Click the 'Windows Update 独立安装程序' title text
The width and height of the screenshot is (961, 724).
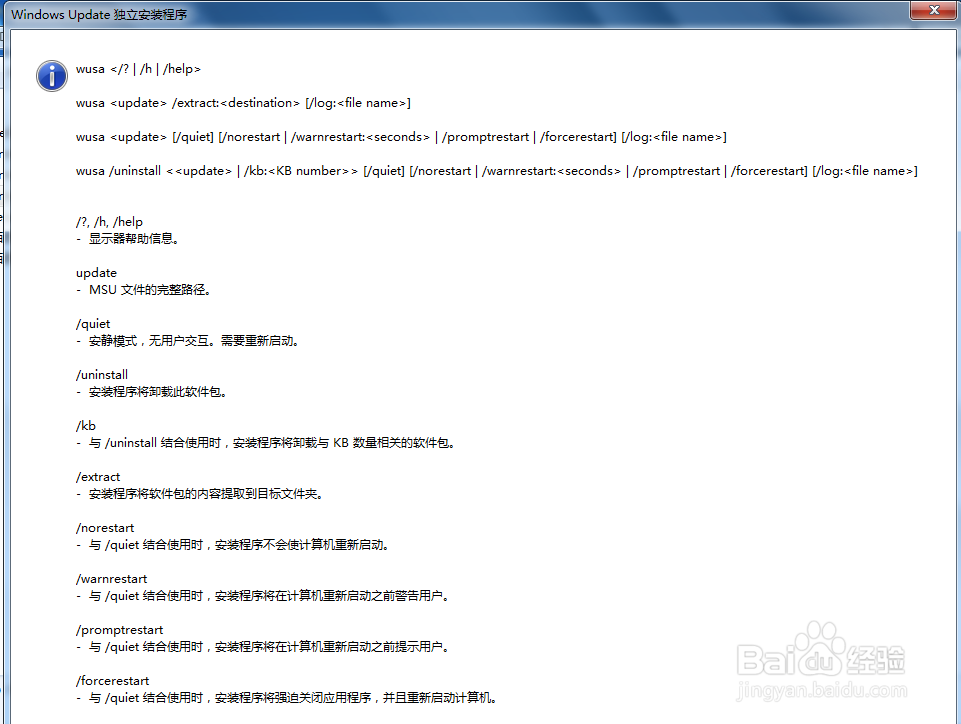click(x=99, y=14)
